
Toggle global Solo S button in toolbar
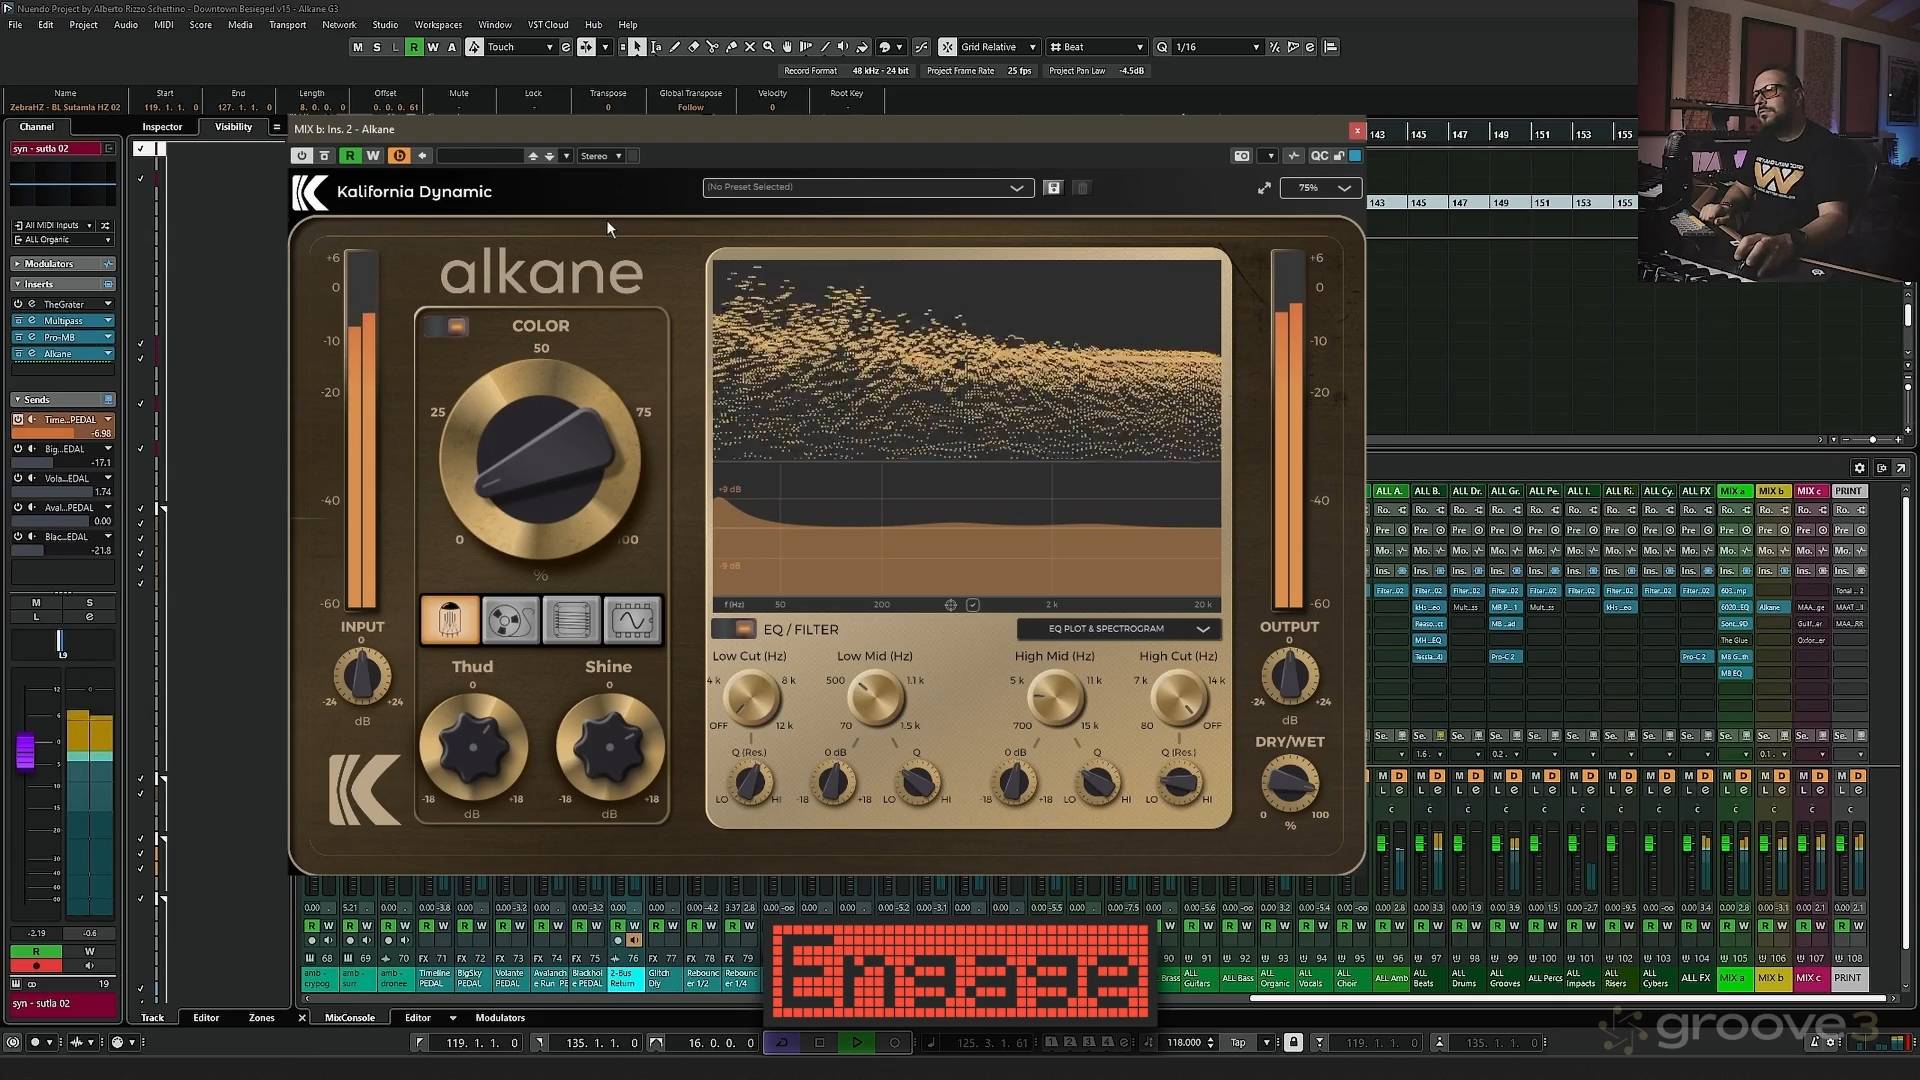[x=376, y=47]
